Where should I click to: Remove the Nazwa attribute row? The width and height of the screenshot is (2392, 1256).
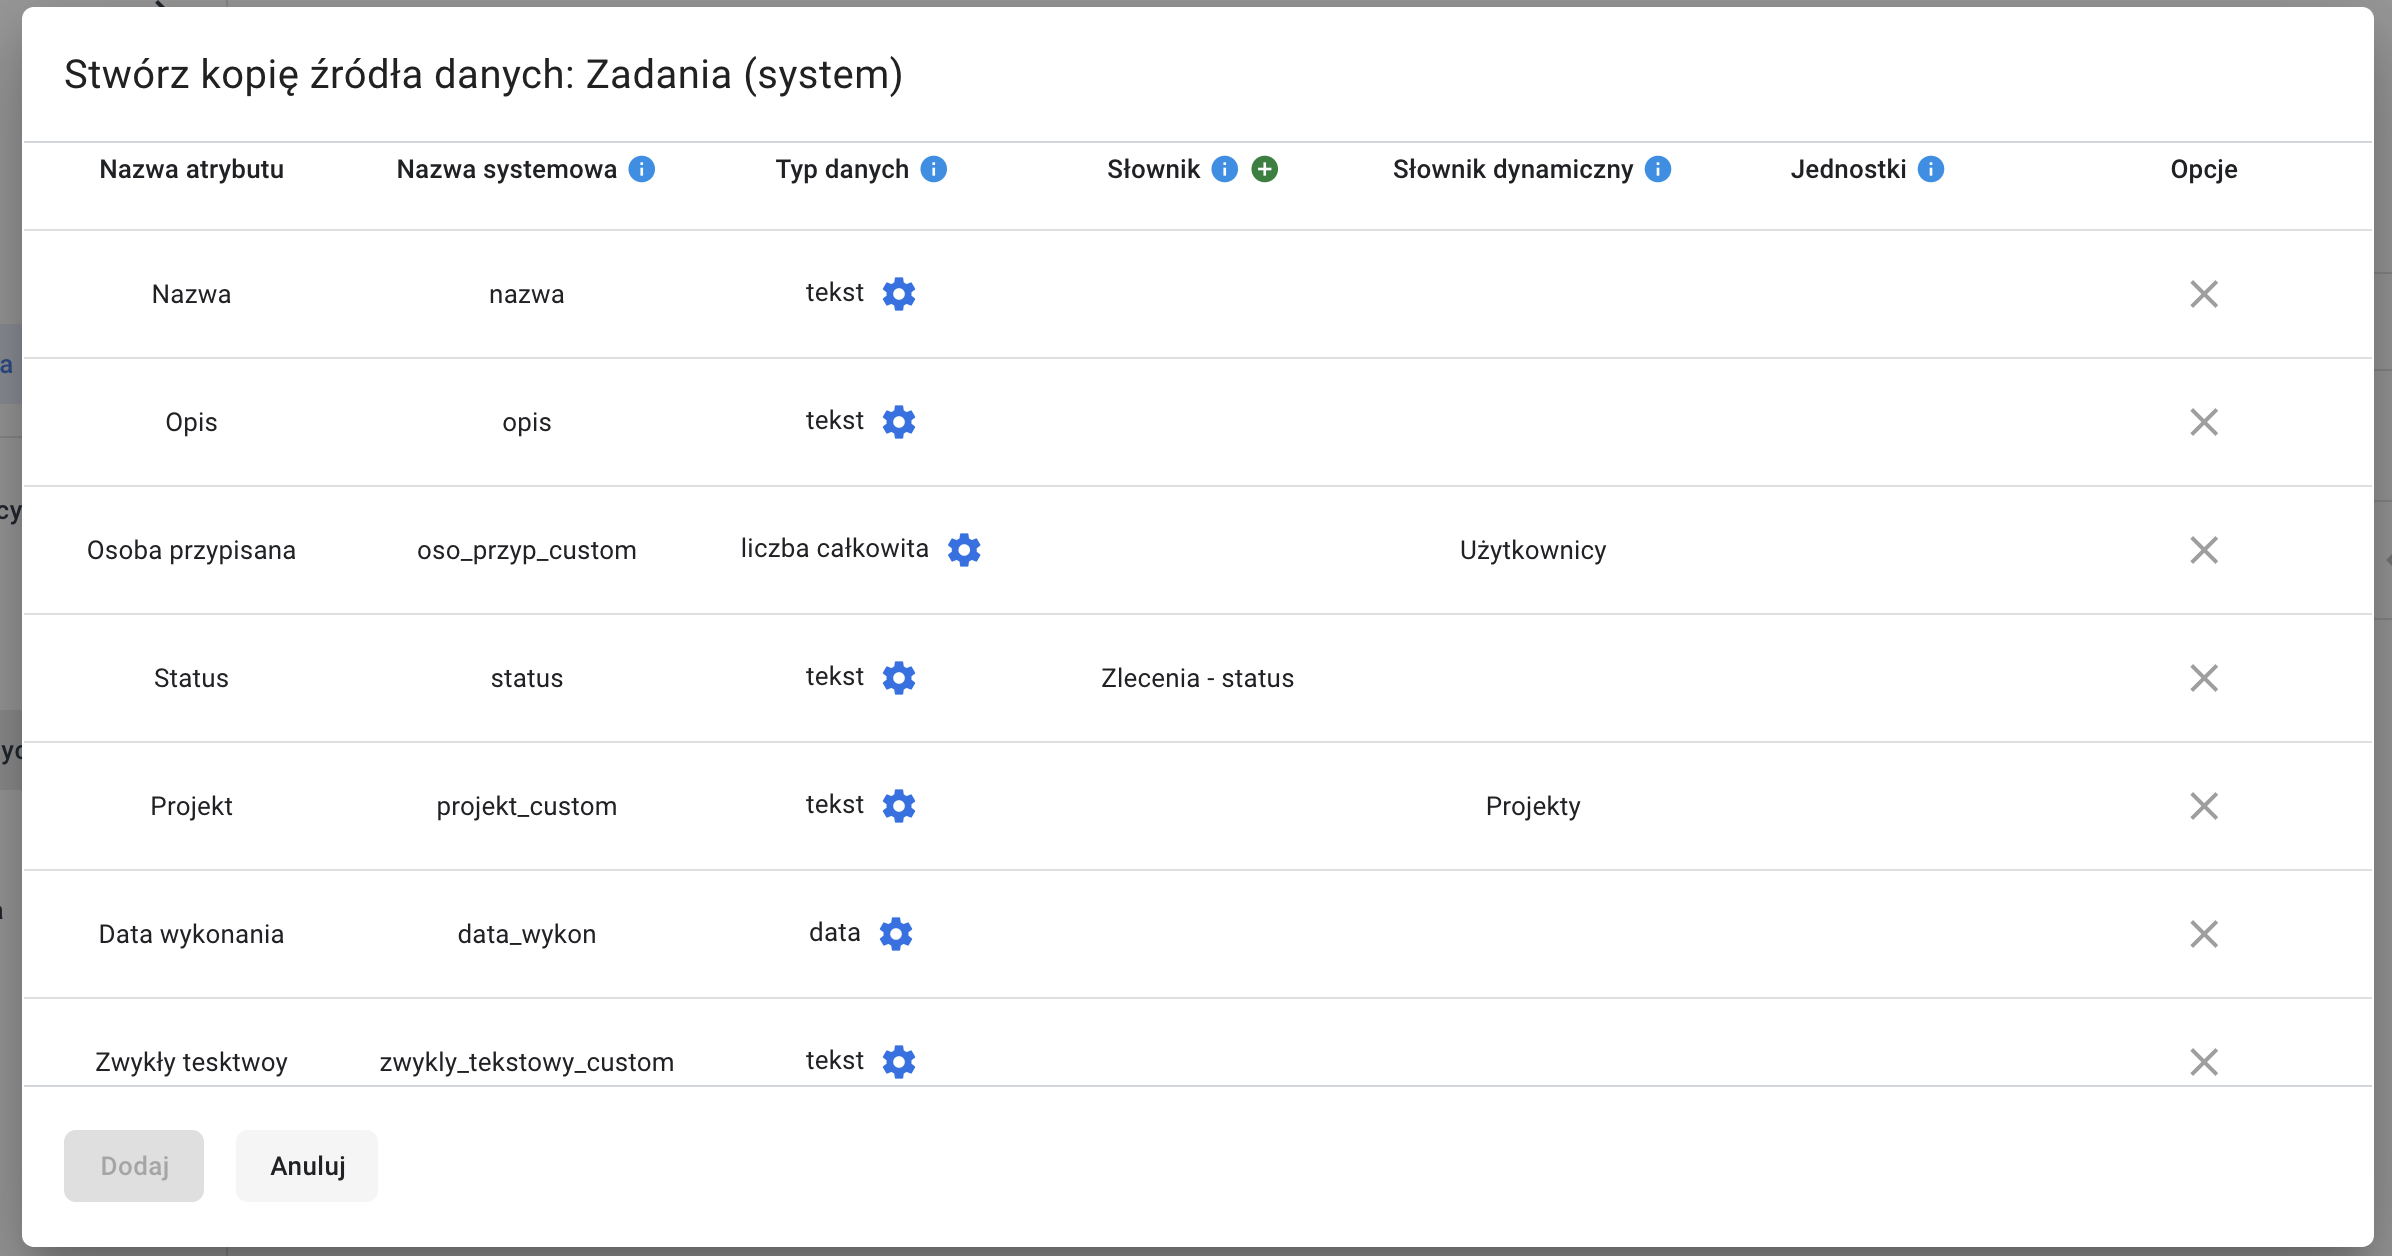2204,294
